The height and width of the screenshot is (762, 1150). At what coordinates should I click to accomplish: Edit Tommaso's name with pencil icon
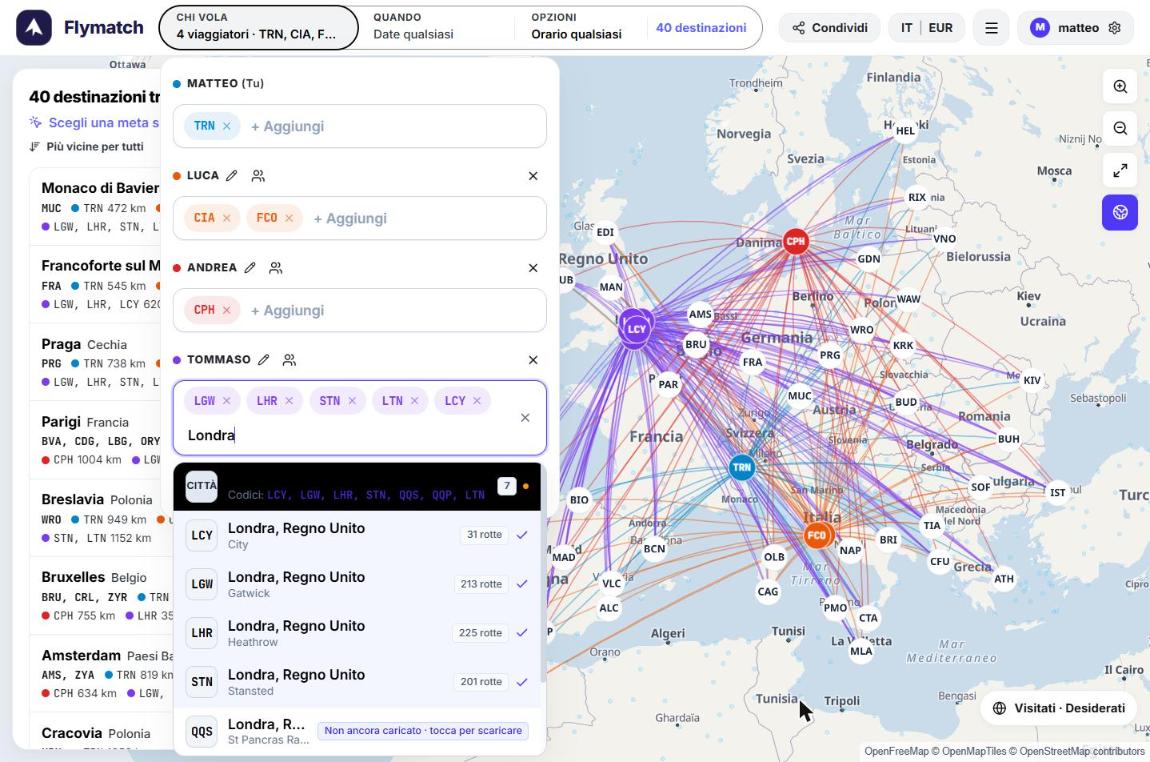coord(264,359)
